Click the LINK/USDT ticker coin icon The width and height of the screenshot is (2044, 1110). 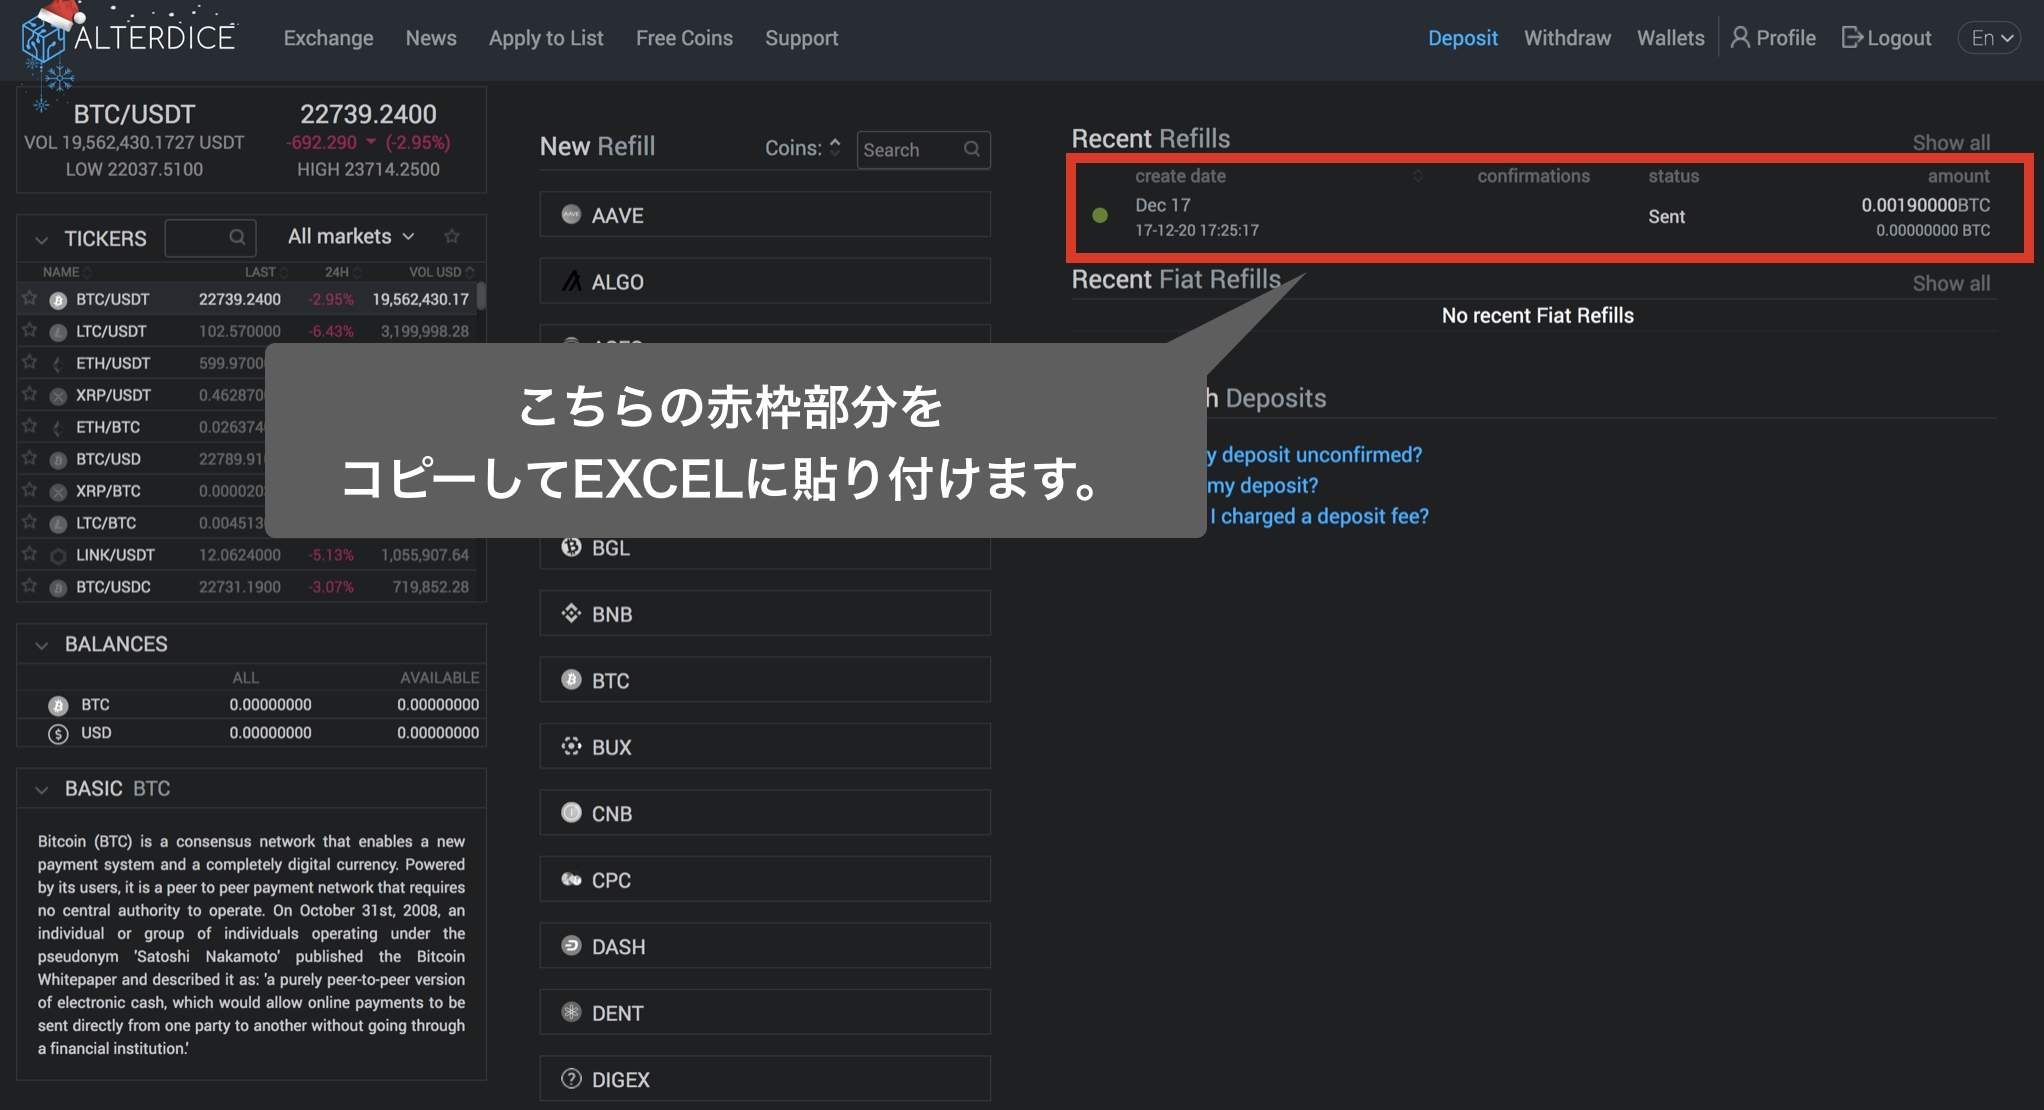tap(58, 556)
